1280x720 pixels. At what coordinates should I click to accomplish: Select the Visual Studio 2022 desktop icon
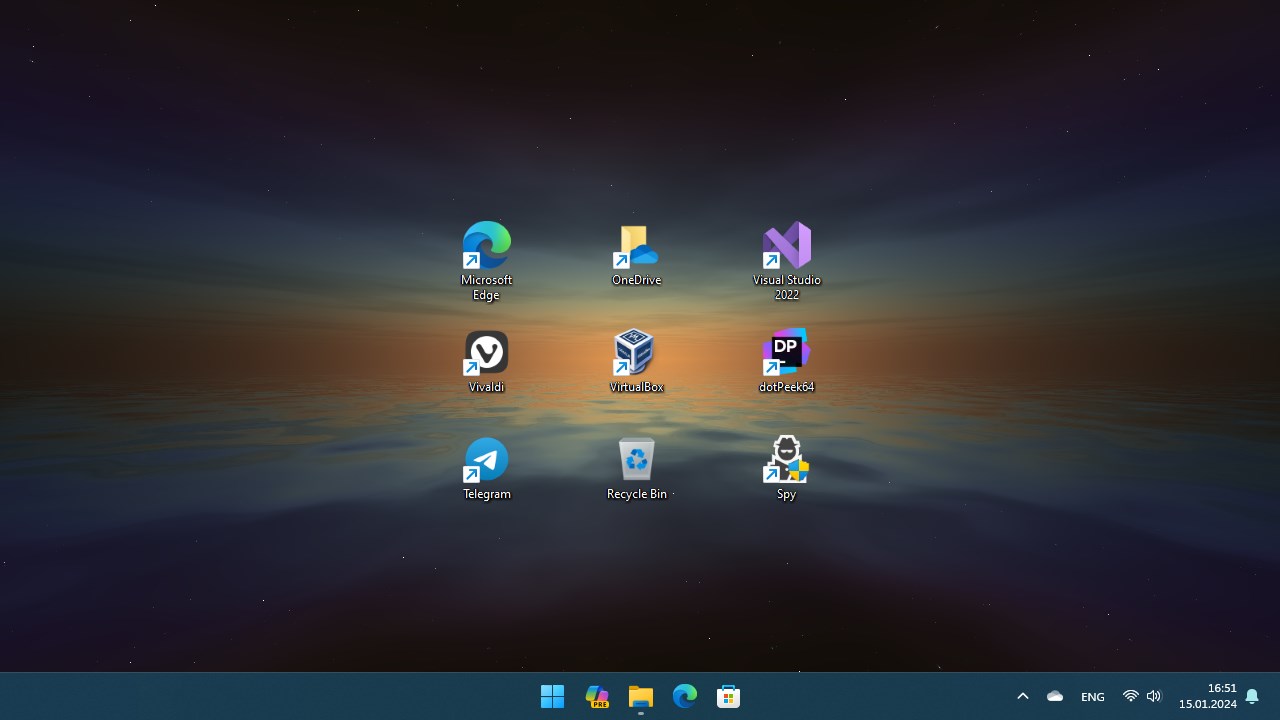click(x=787, y=260)
